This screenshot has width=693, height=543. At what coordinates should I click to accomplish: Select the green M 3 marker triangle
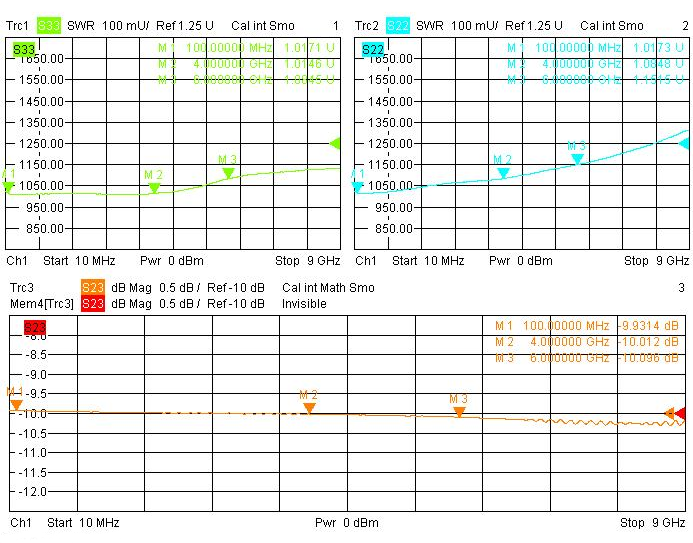(x=228, y=172)
